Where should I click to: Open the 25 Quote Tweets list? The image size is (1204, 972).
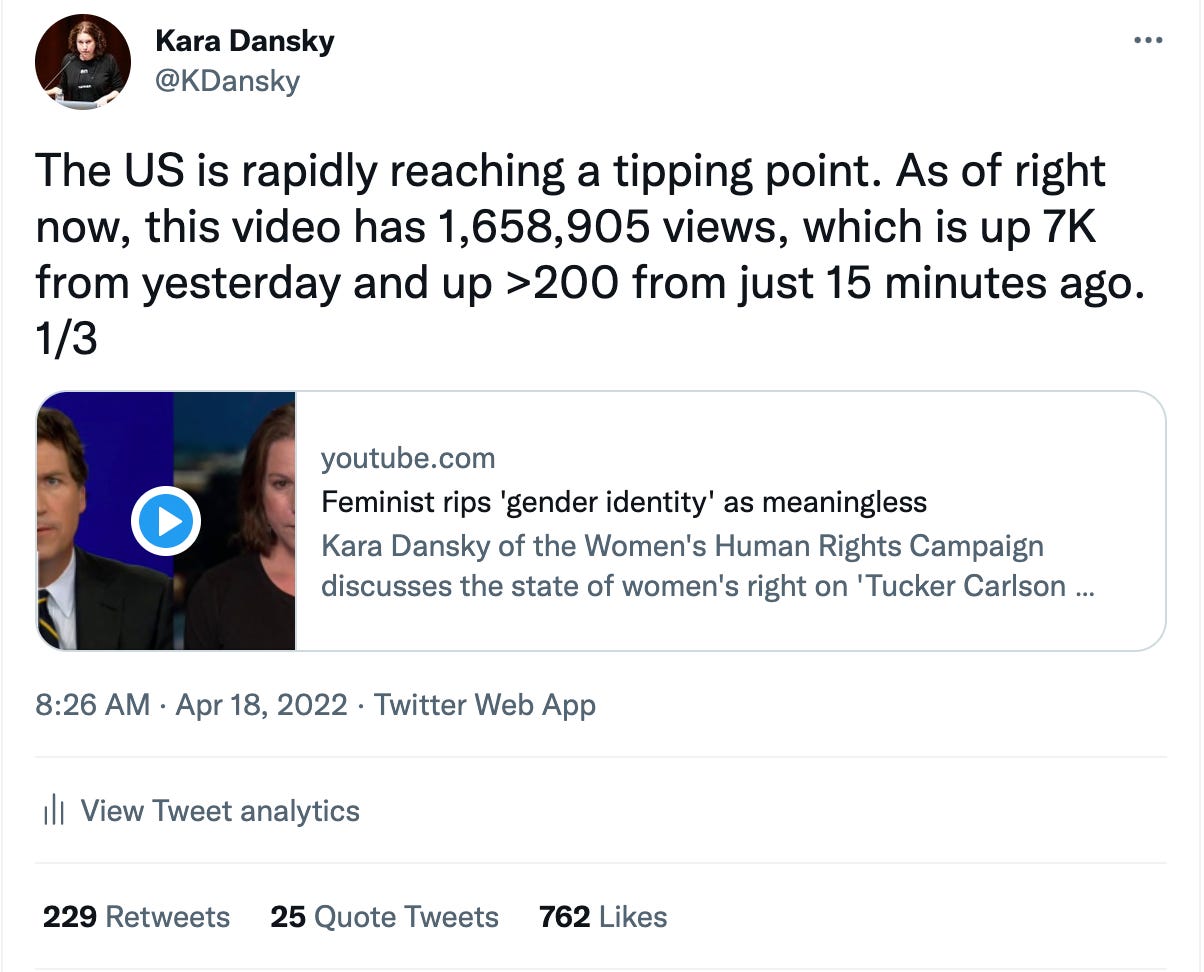pyautogui.click(x=384, y=916)
